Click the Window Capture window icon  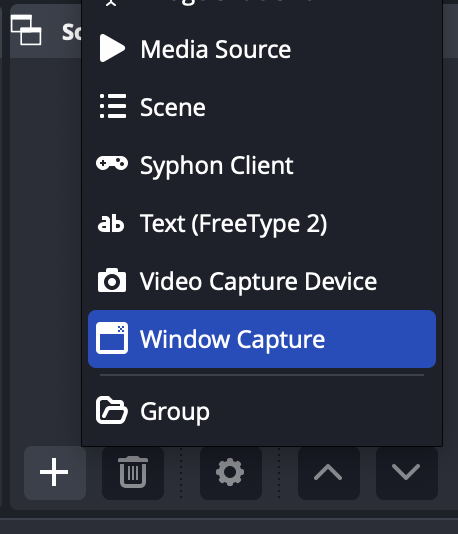(112, 338)
